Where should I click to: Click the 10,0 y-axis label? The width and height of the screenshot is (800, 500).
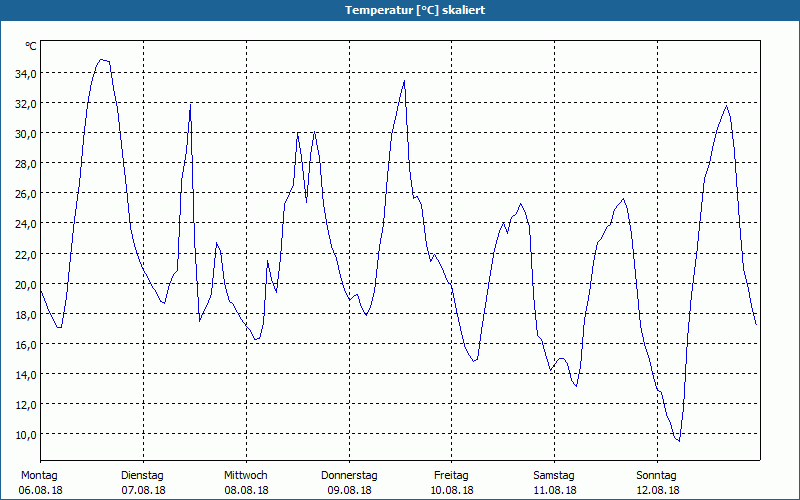point(26,435)
